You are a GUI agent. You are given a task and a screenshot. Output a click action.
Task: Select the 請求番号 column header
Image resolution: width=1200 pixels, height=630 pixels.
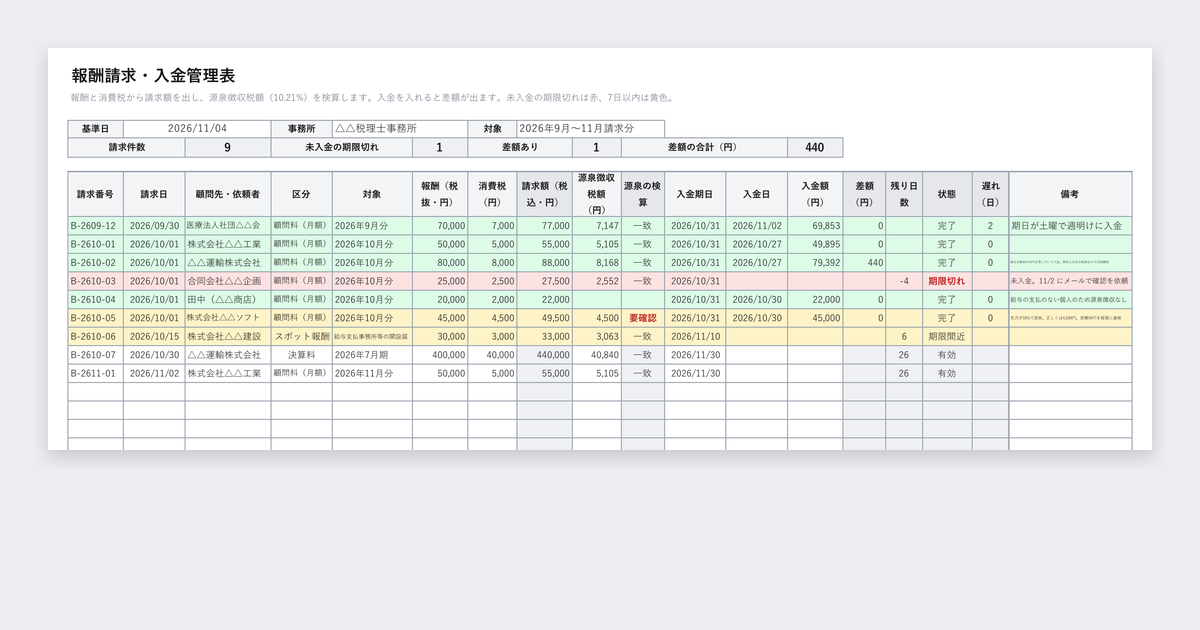click(95, 194)
